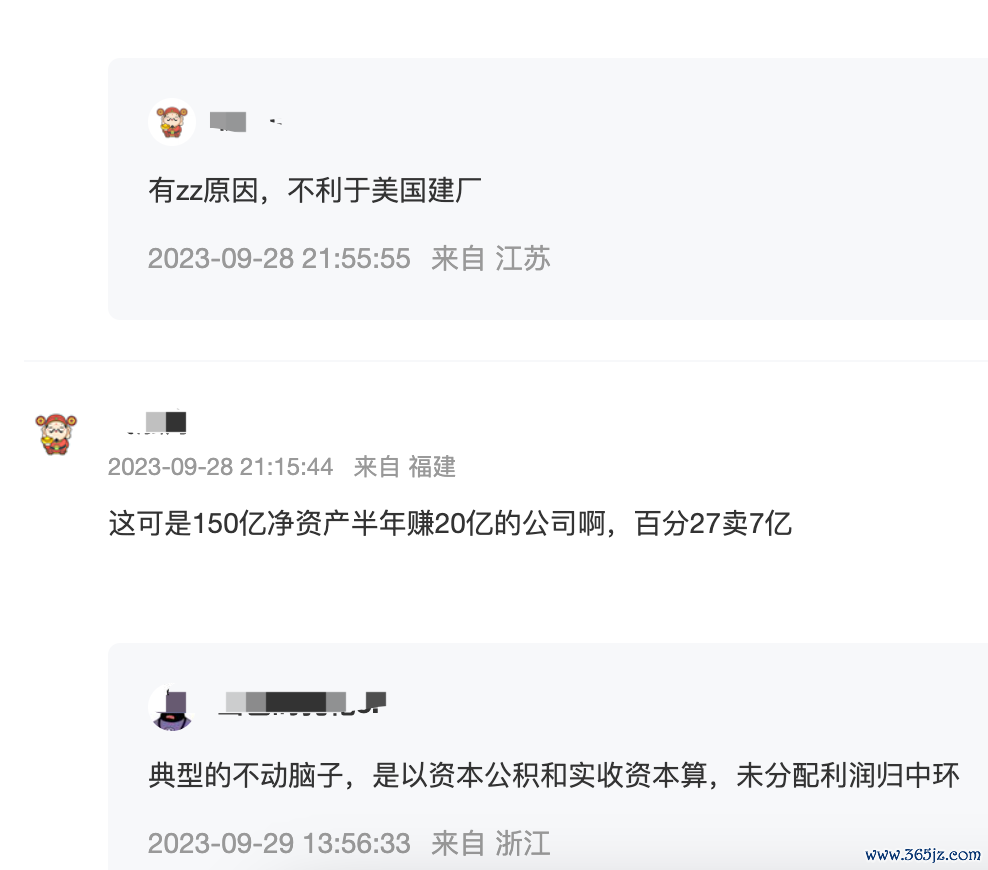
Task: Open blurred username above the 21:15:44 timestamp
Action: pos(156,422)
